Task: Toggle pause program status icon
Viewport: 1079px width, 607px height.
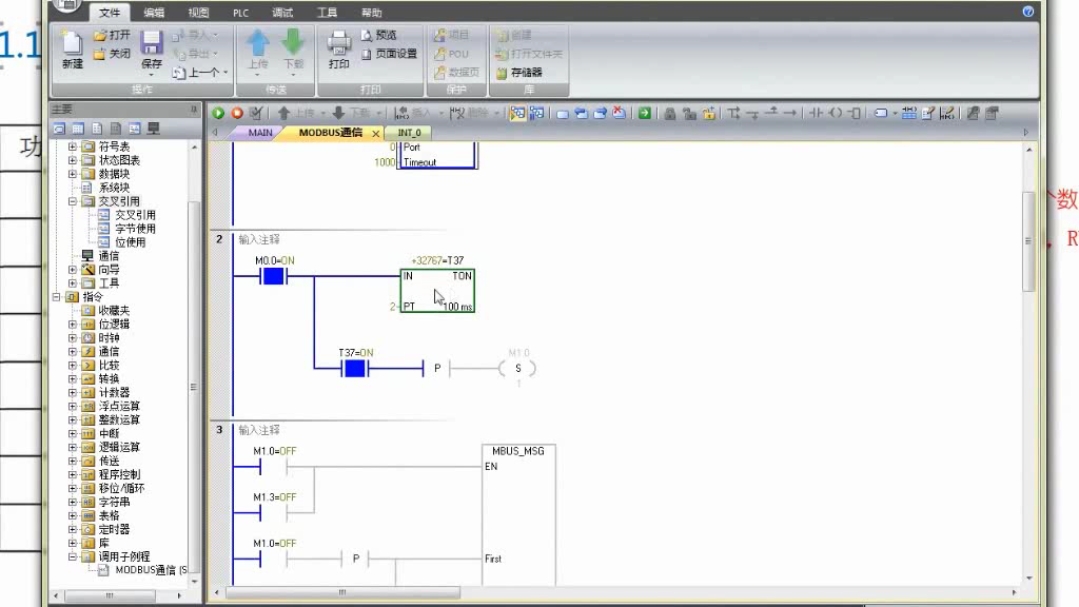Action: point(537,113)
